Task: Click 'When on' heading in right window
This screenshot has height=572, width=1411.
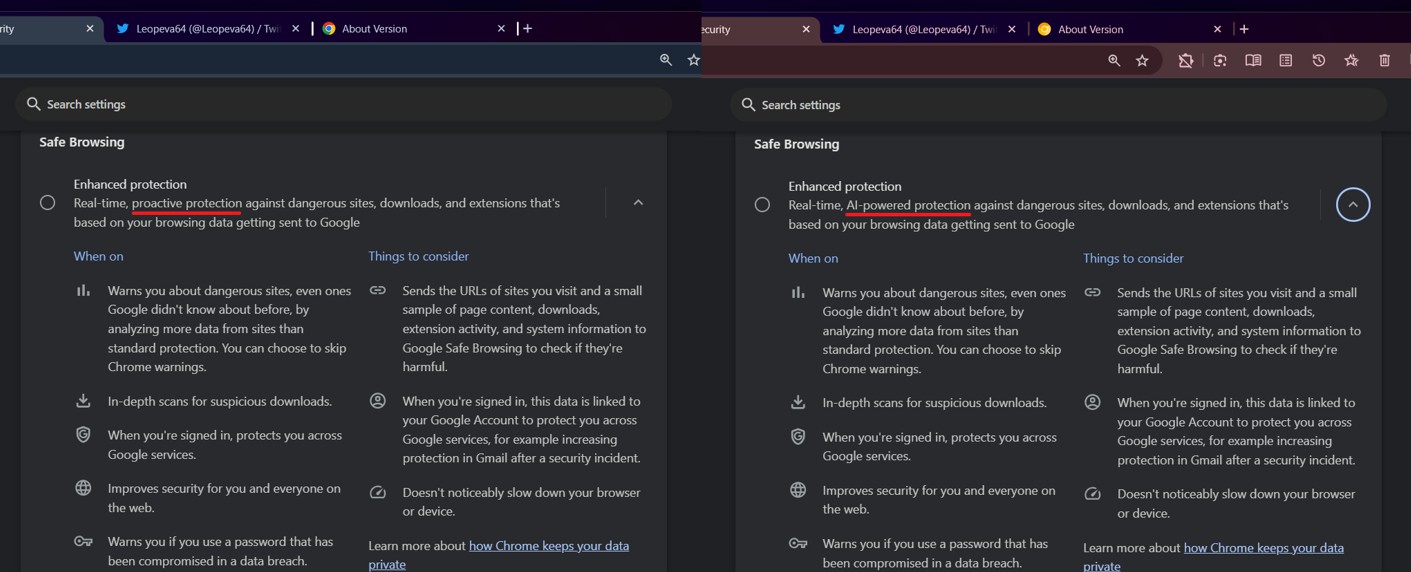Action: [813, 258]
